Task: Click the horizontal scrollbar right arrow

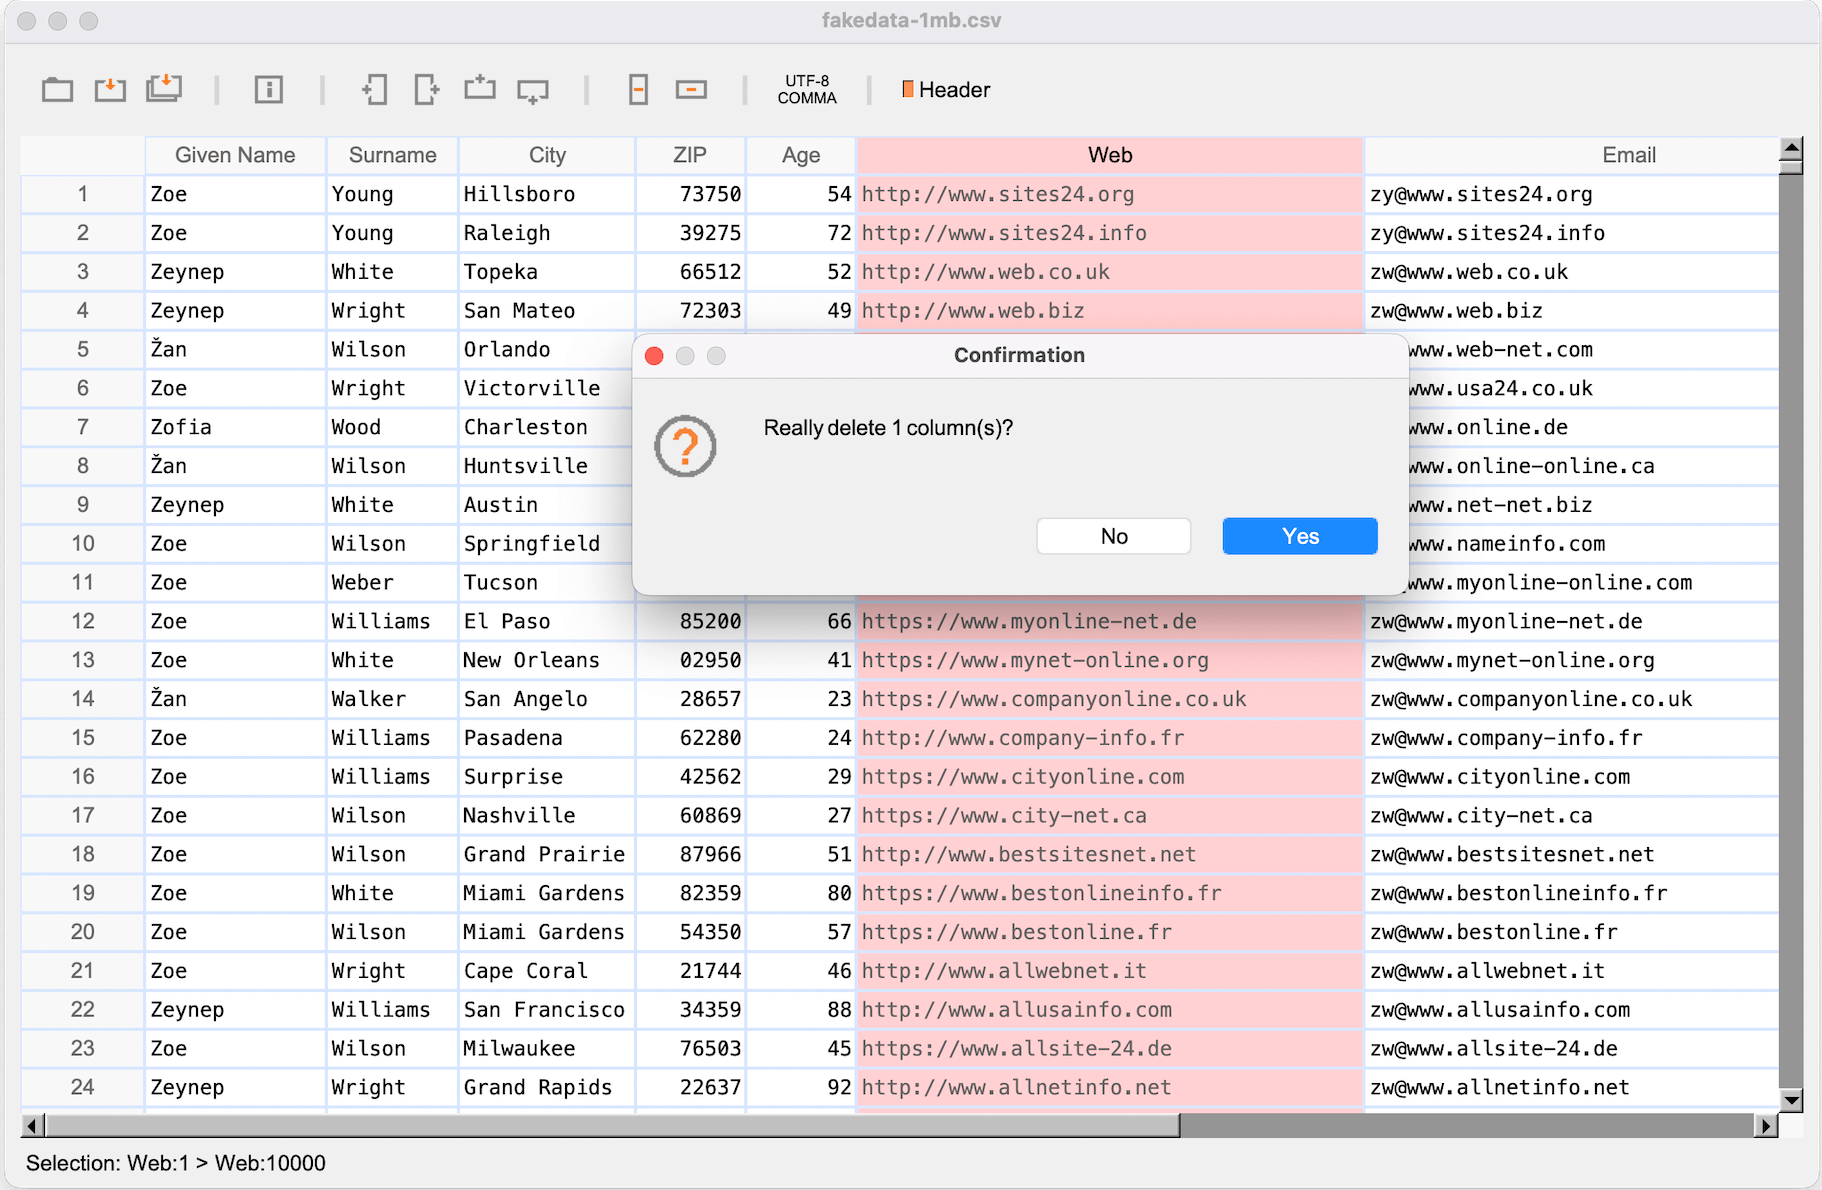Action: point(1766,1126)
